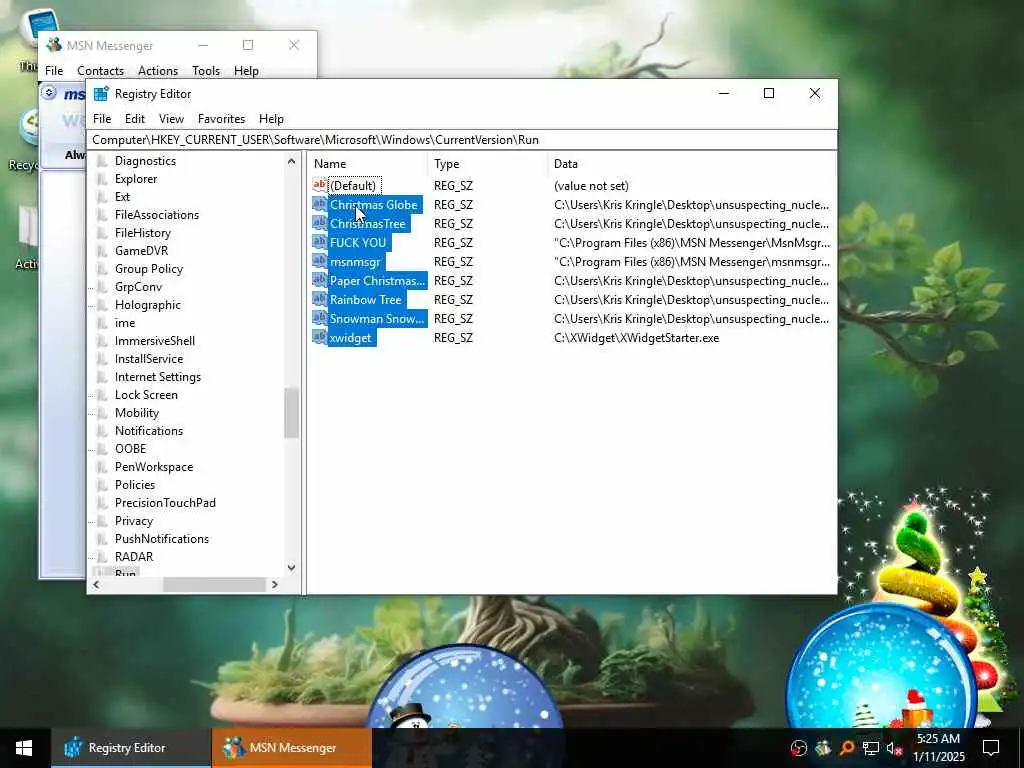Switch to Registry Editor taskbar button

pyautogui.click(x=131, y=748)
